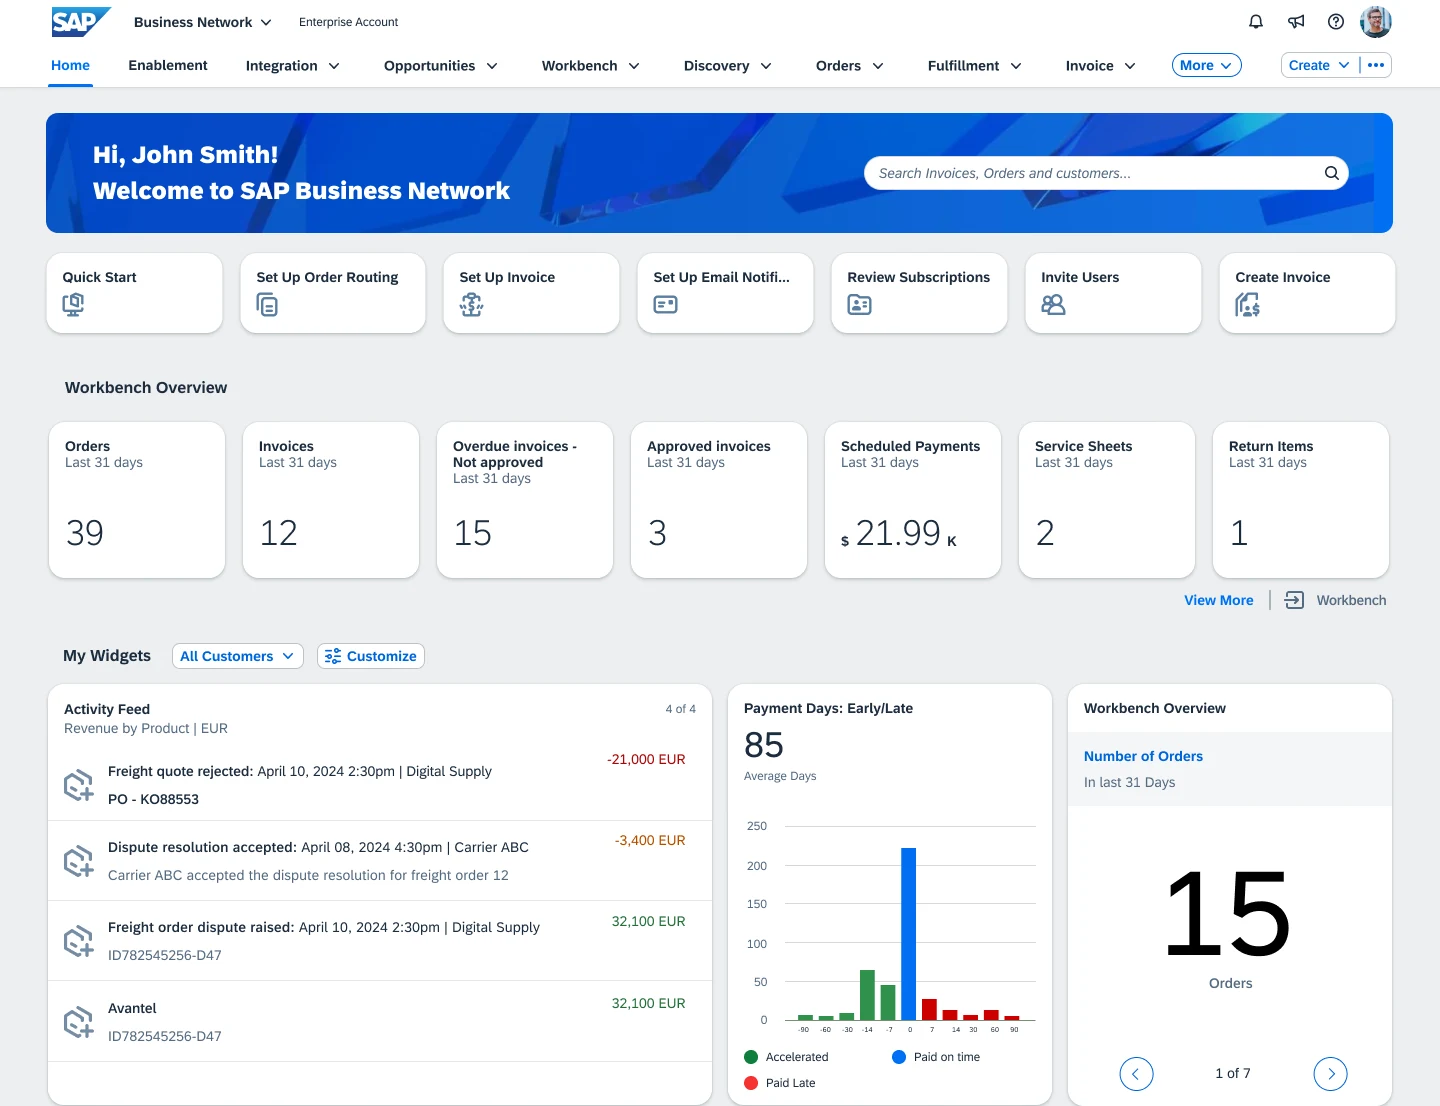This screenshot has height=1106, width=1440.
Task: Open the three-dot overflow menu beside Create
Action: (1376, 65)
